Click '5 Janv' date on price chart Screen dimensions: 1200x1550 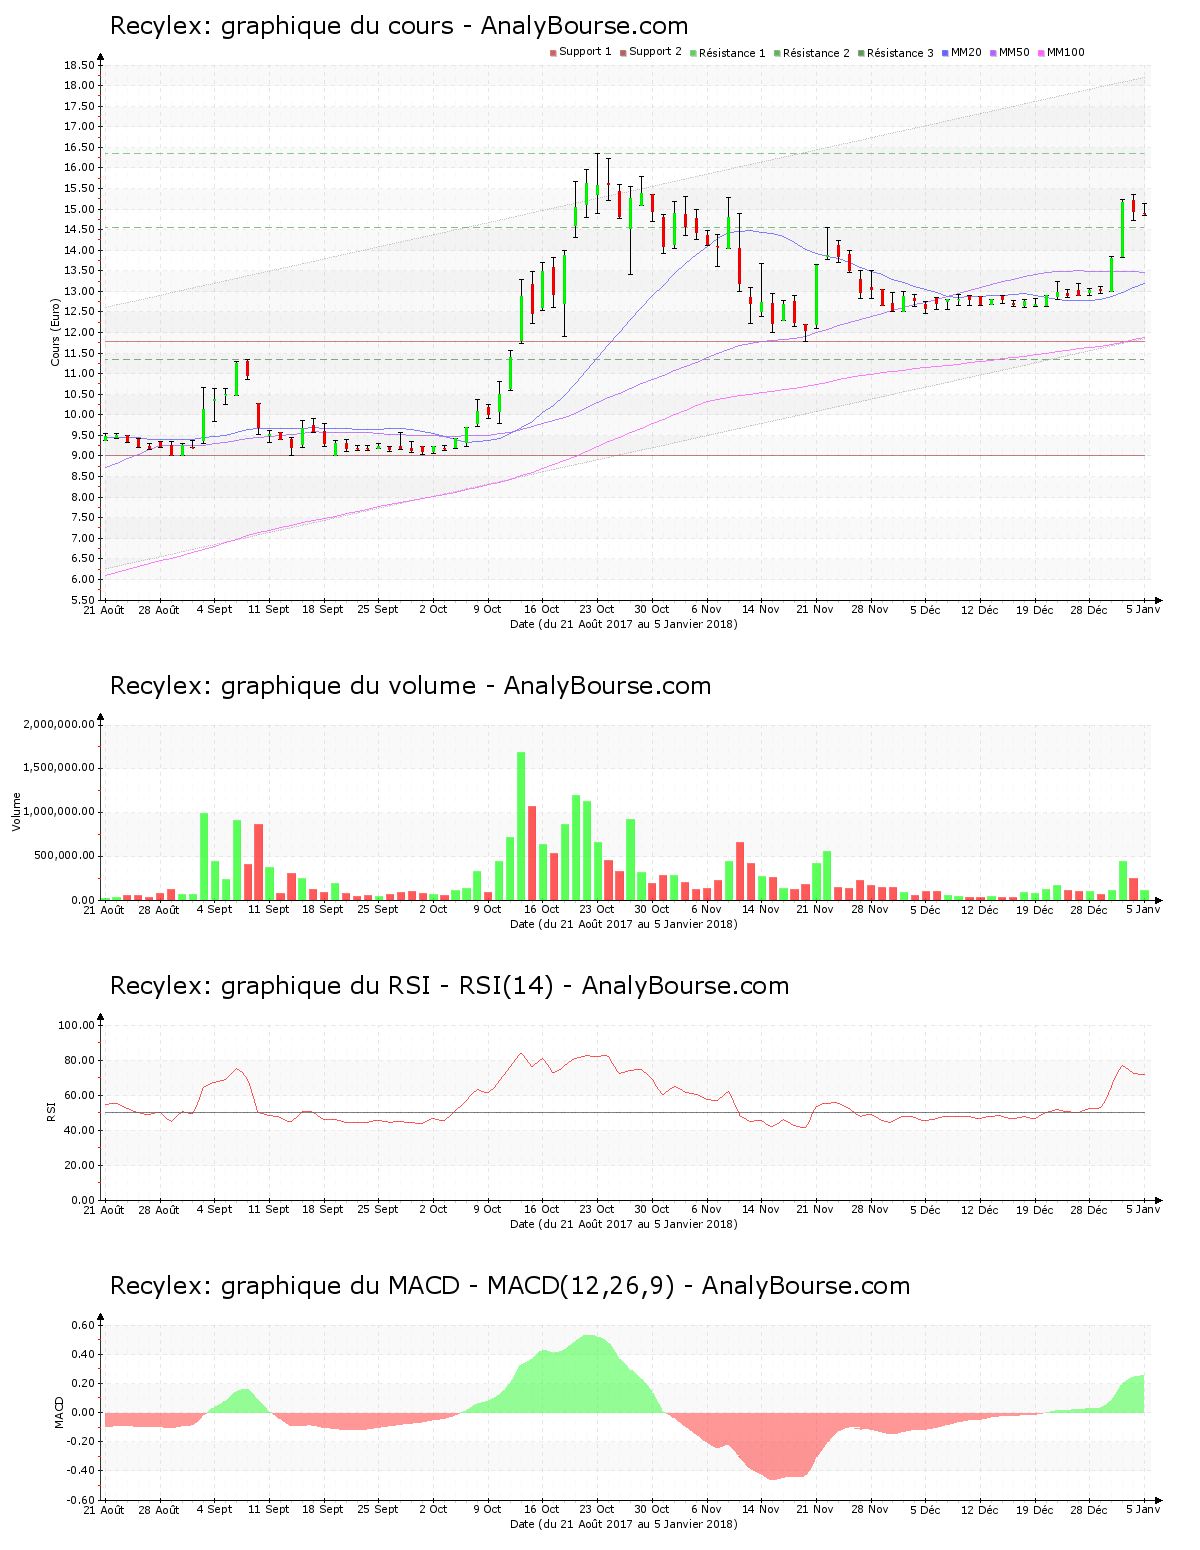click(x=1143, y=609)
